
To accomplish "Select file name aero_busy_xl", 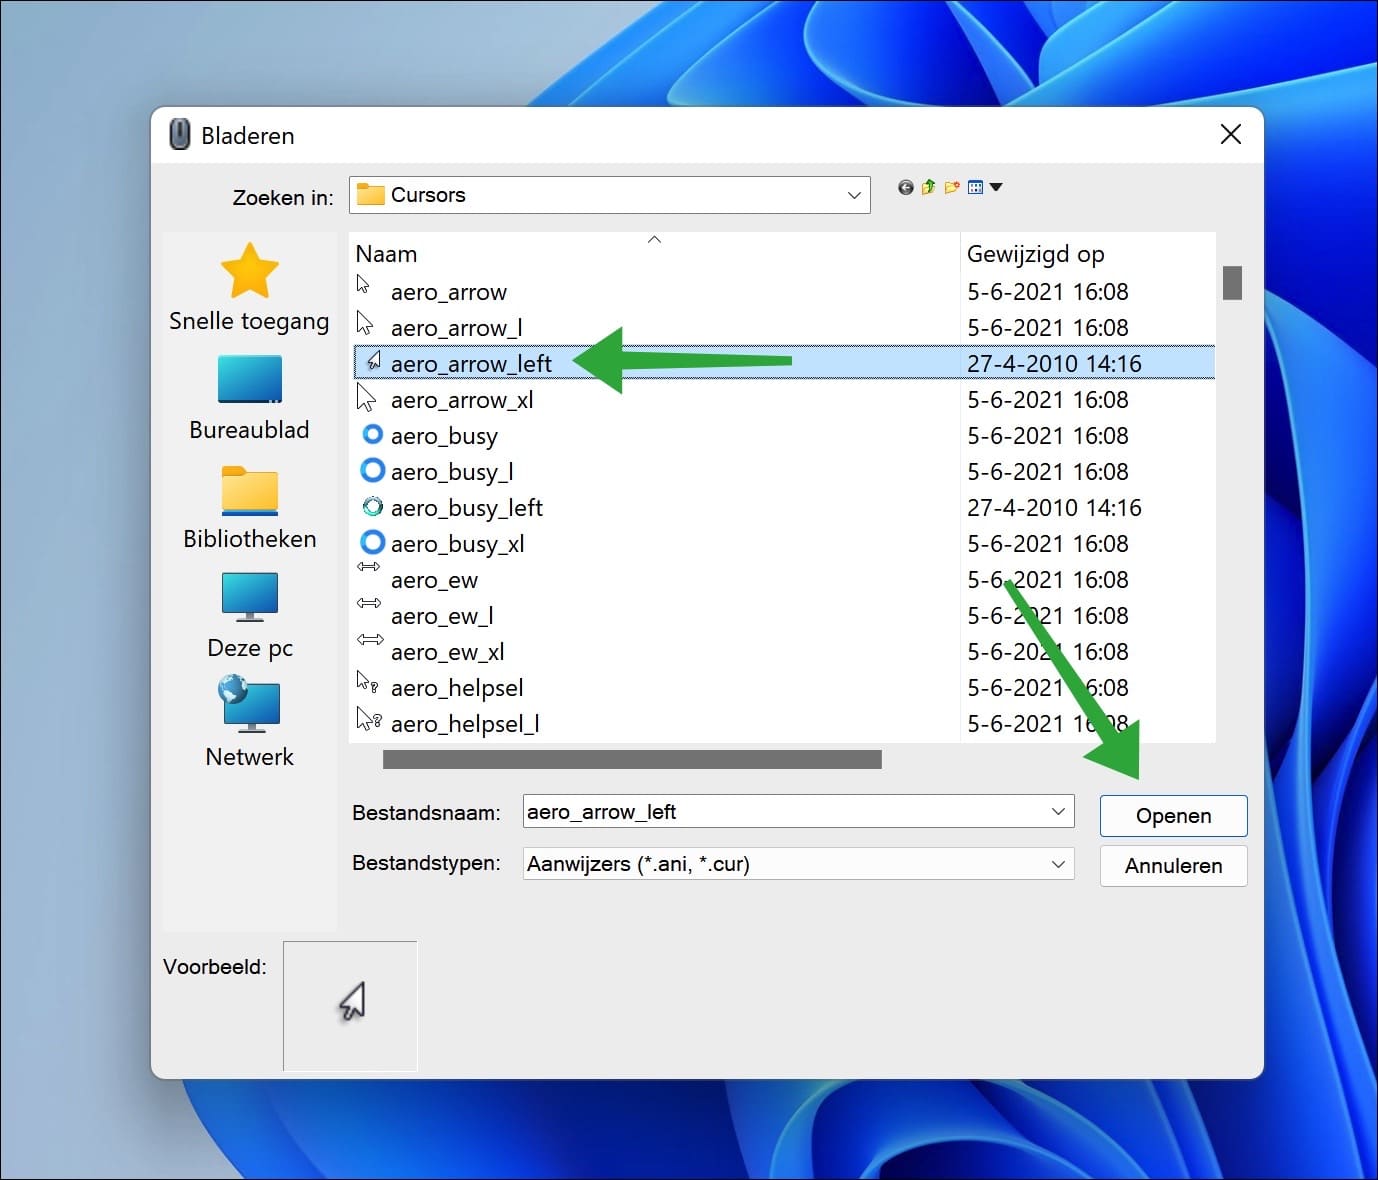I will click(458, 544).
